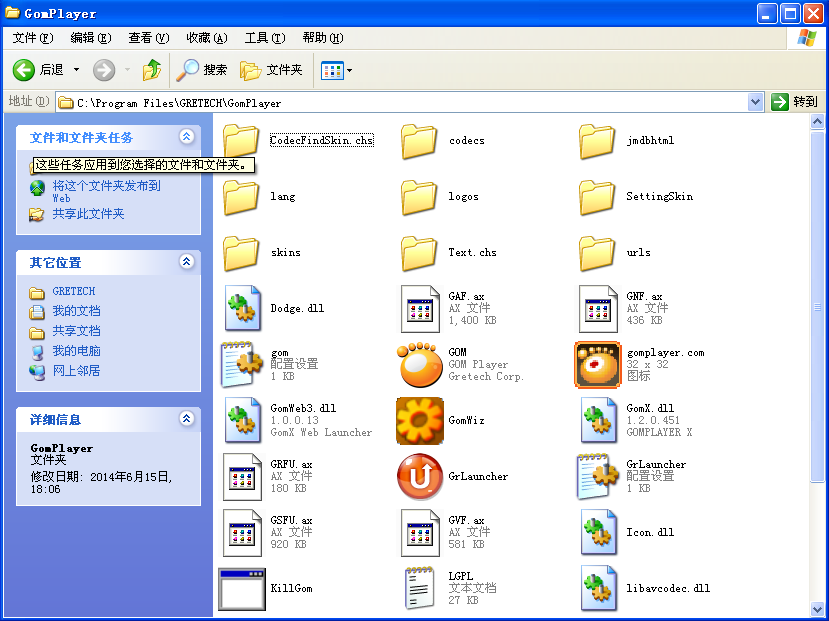Open the GrLauncher application icon
The width and height of the screenshot is (829, 621).
click(x=420, y=477)
